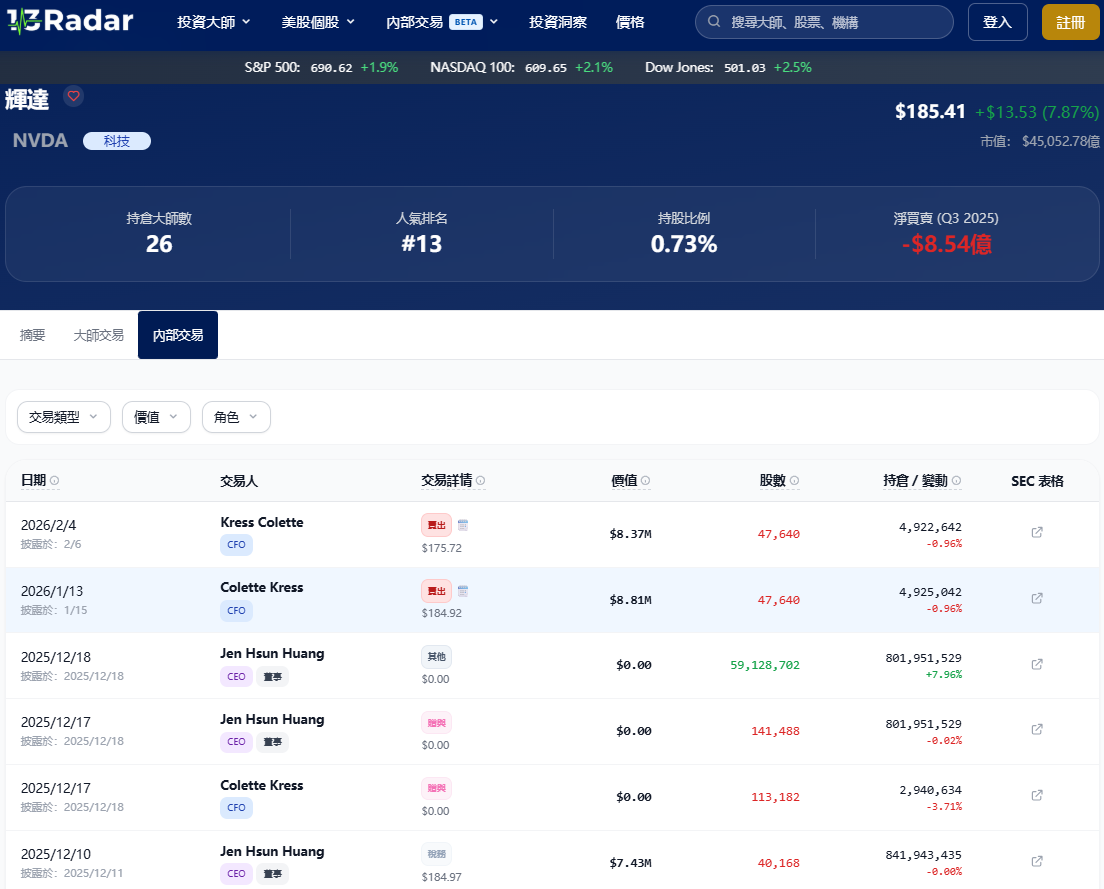
Task: Select the 內部交易 tab
Action: pyautogui.click(x=178, y=335)
